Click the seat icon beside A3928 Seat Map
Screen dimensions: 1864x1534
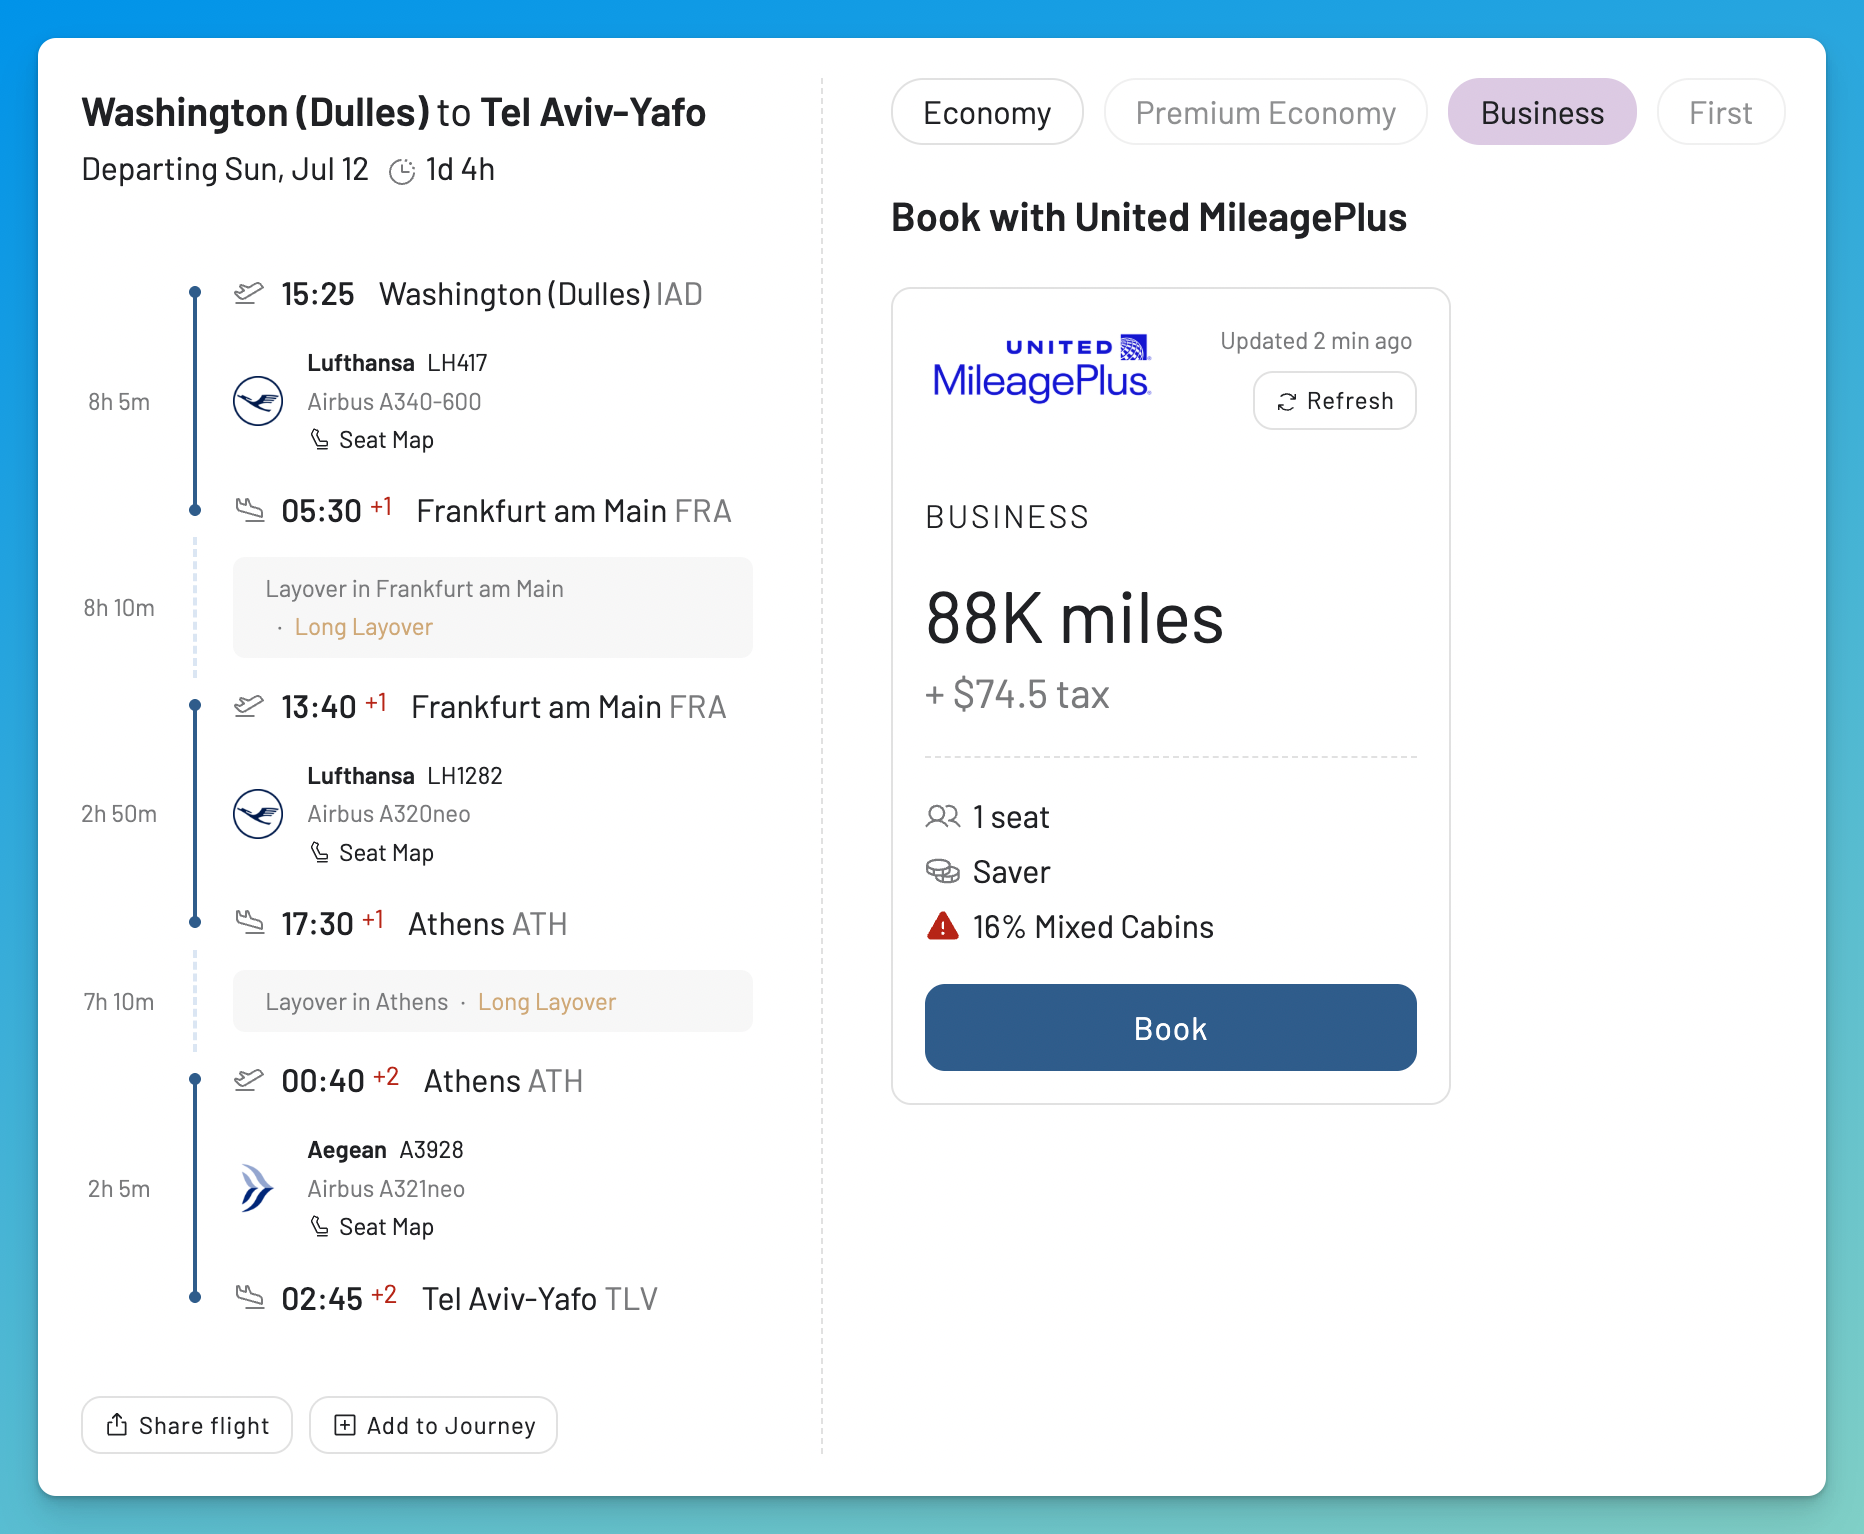tap(319, 1226)
